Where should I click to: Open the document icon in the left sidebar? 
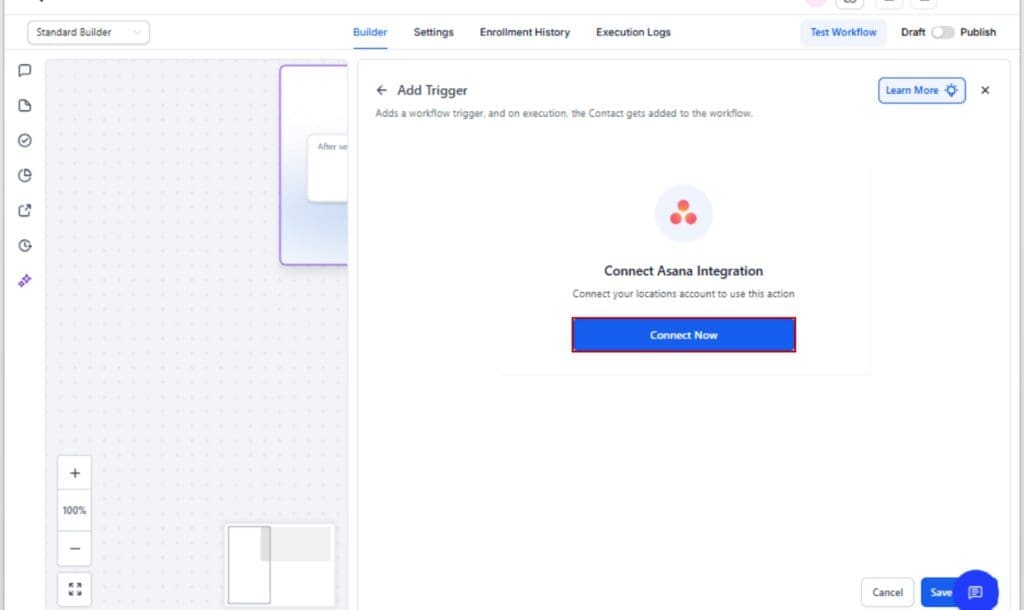pyautogui.click(x=24, y=105)
